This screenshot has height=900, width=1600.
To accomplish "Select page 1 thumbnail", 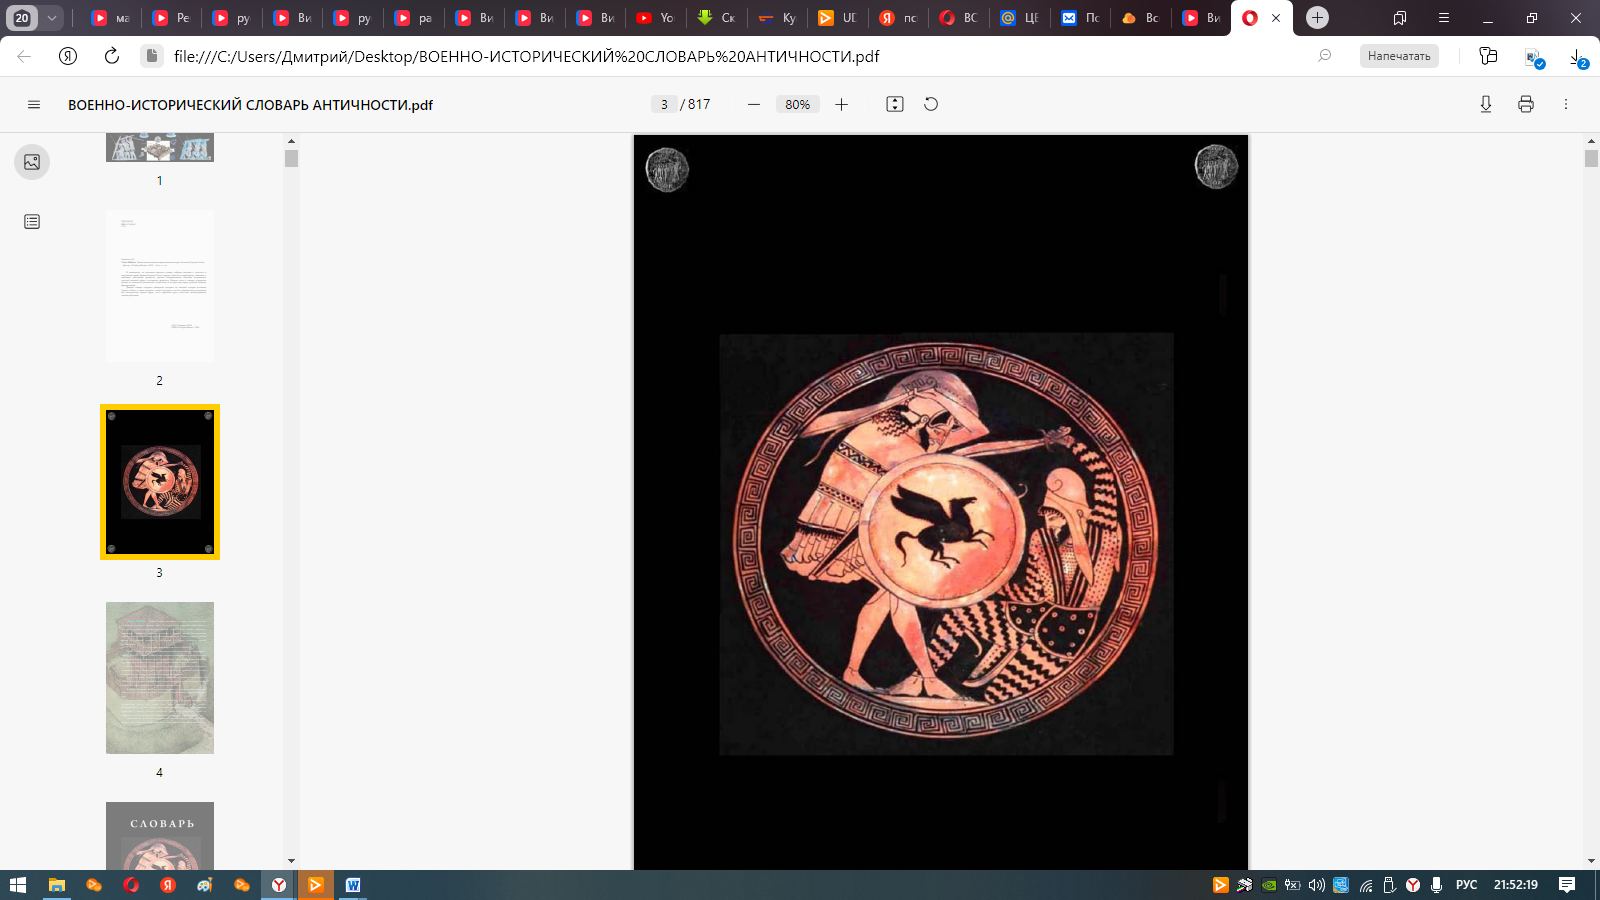I will 160,148.
